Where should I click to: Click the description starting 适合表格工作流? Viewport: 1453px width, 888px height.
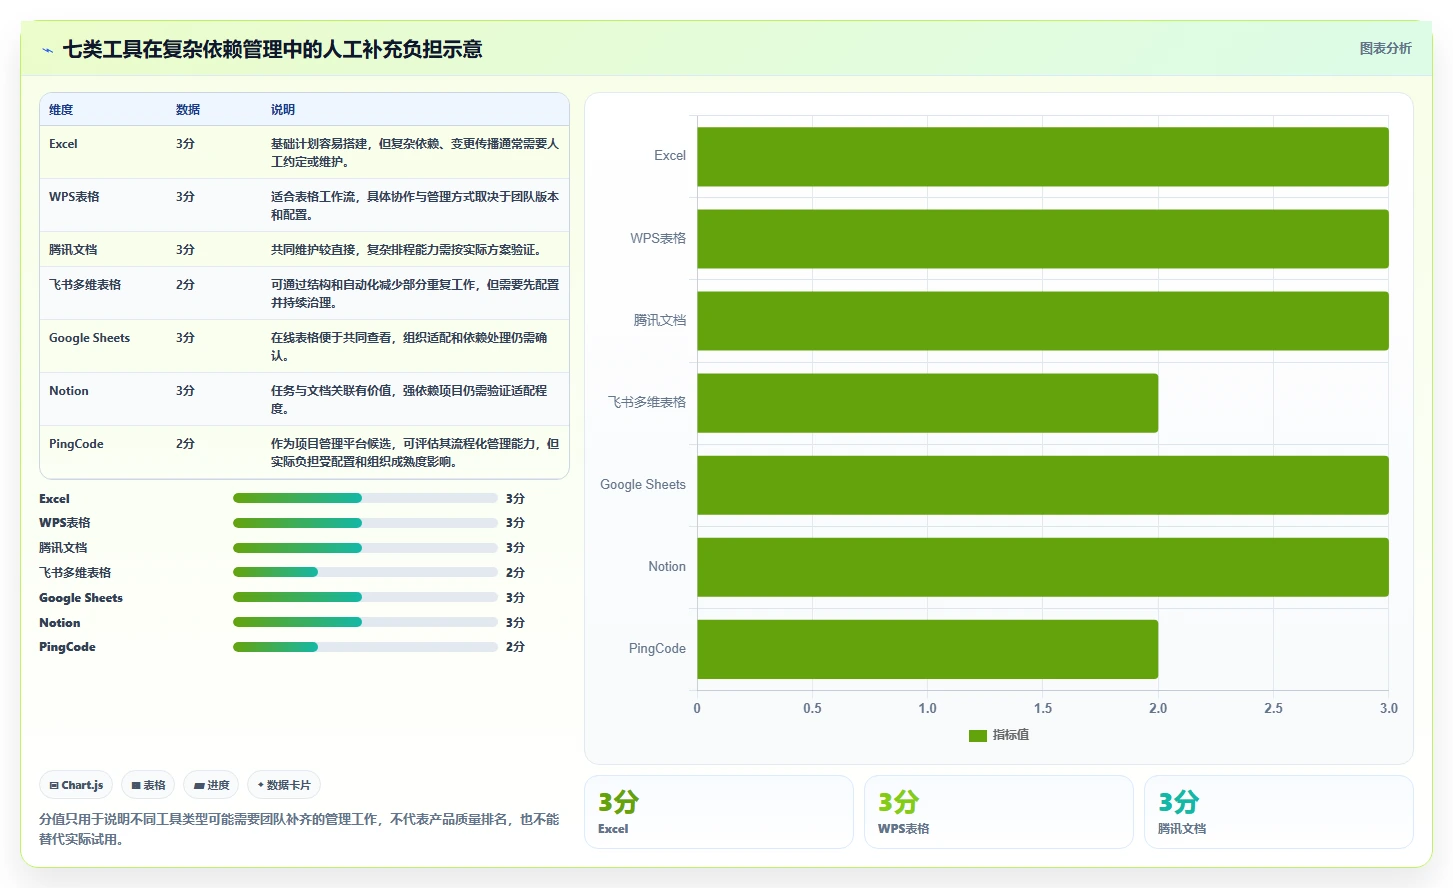(x=415, y=206)
